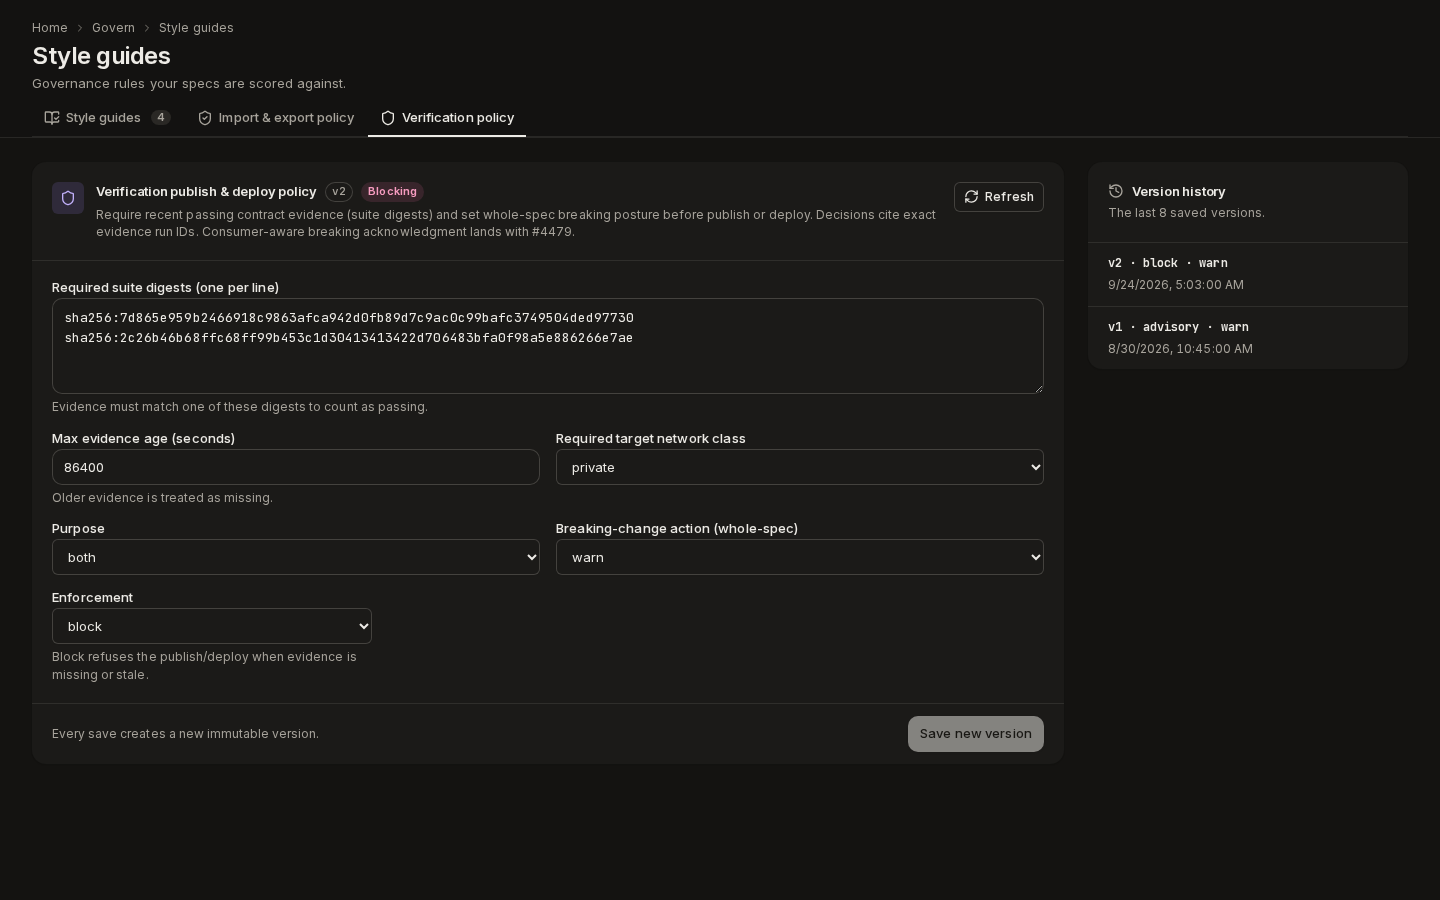Click the shield-check icon on Import & export policy
The height and width of the screenshot is (900, 1440).
click(205, 118)
